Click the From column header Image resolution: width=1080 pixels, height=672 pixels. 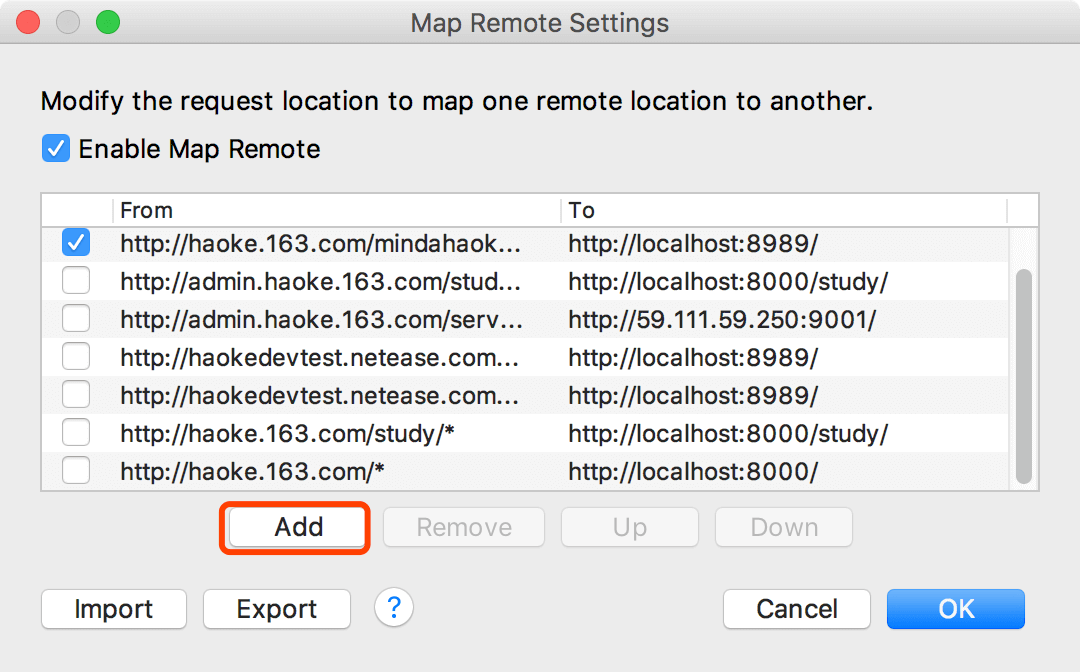coord(336,210)
